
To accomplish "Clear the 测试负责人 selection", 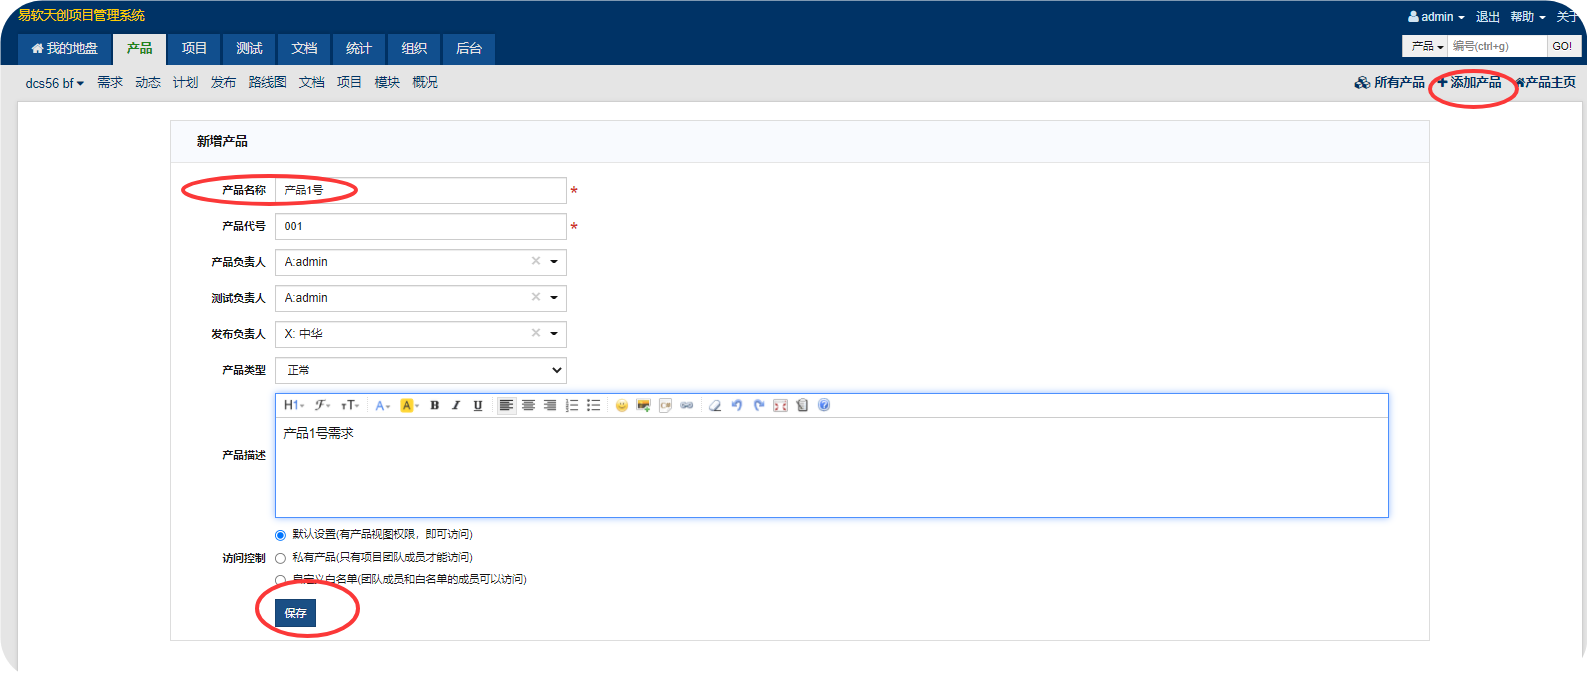I will pos(536,297).
